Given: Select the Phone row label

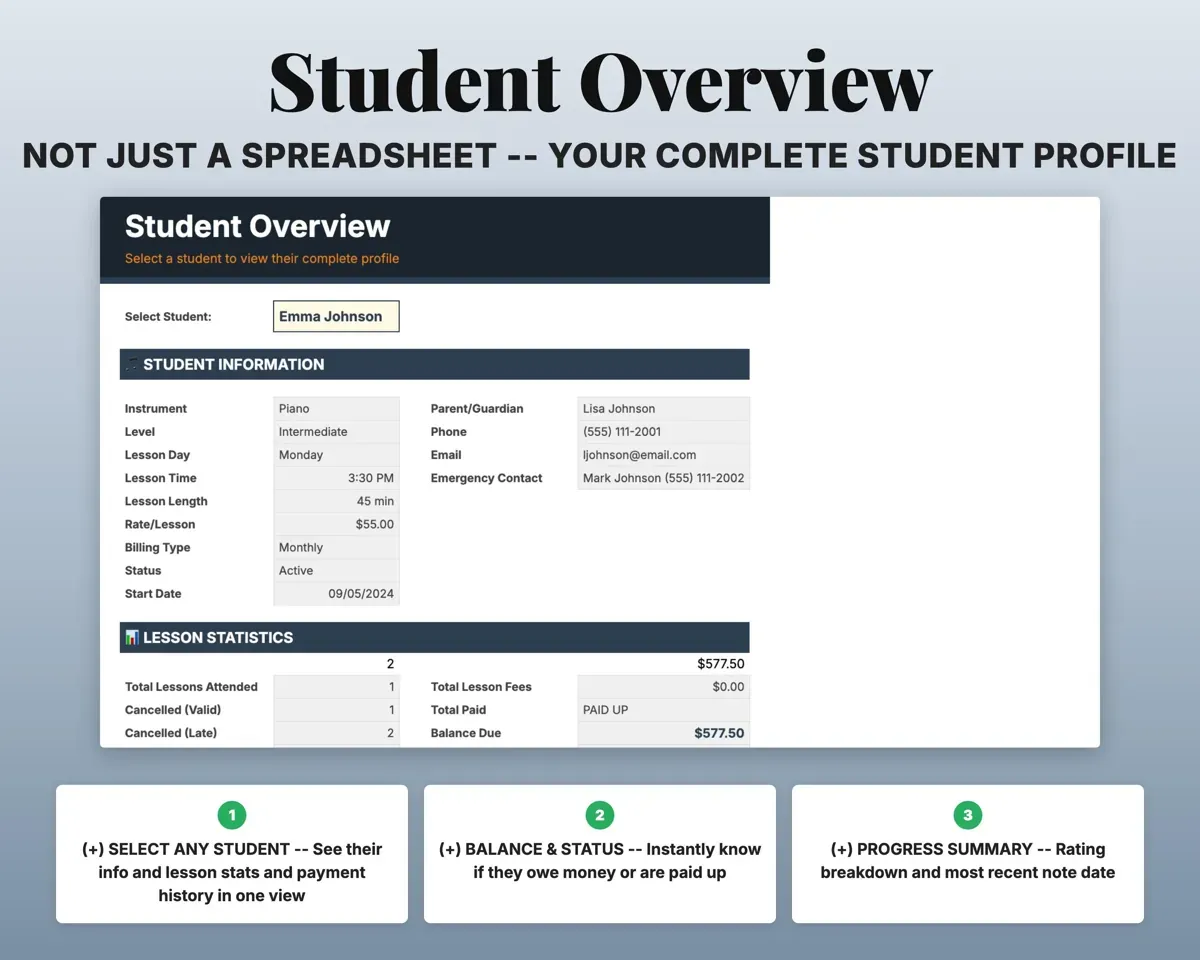Looking at the screenshot, I should (449, 432).
